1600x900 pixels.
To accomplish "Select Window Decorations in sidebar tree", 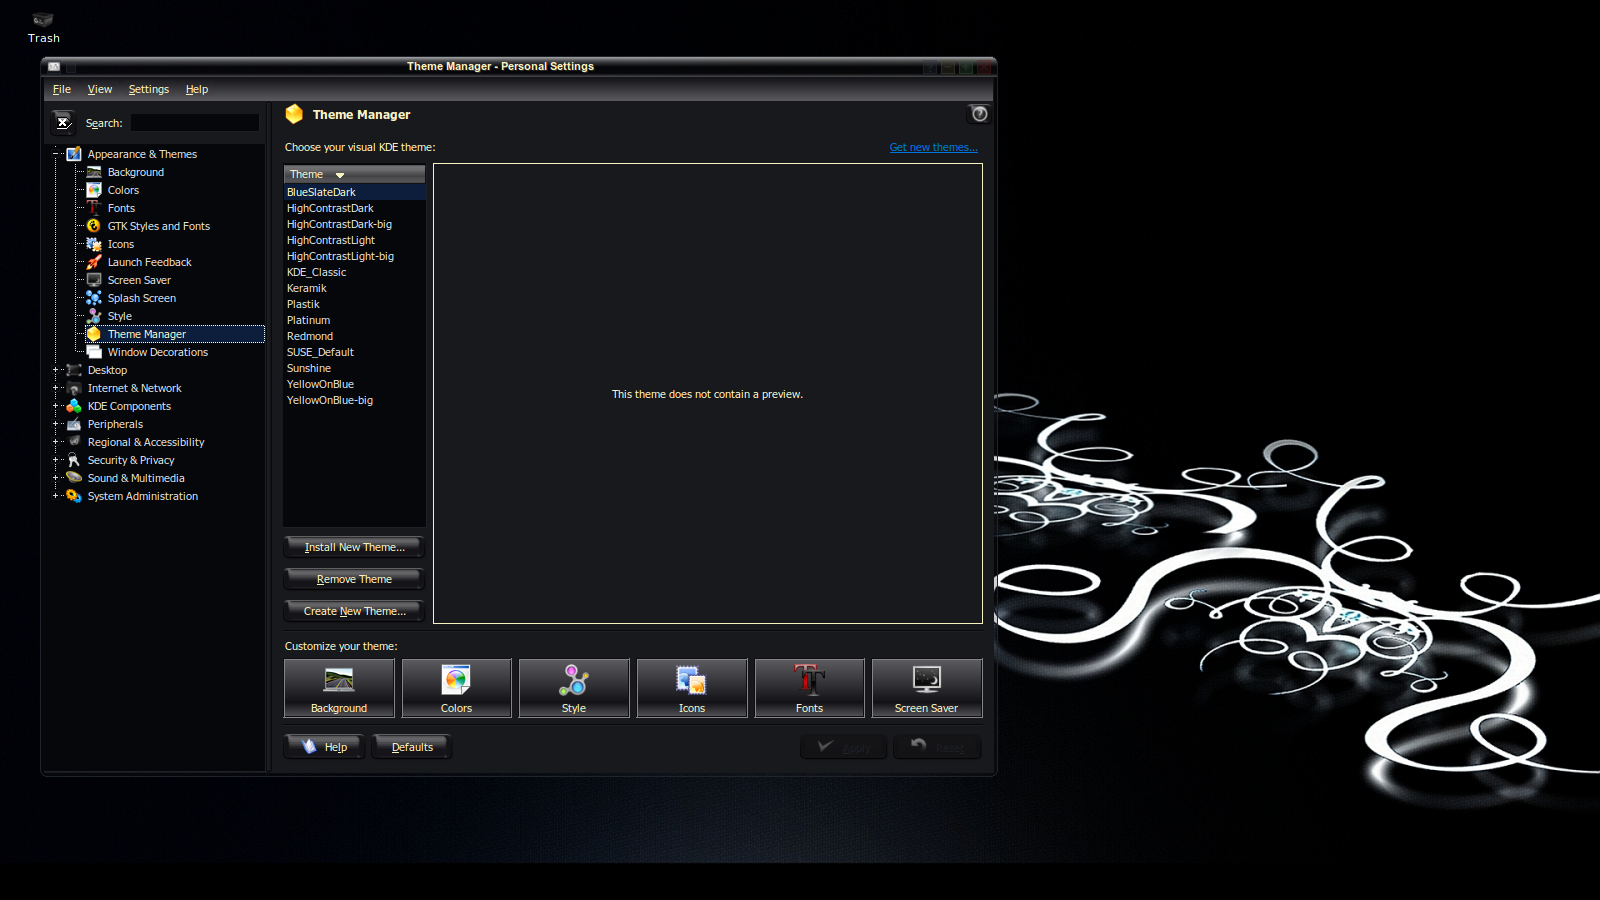I will (158, 352).
